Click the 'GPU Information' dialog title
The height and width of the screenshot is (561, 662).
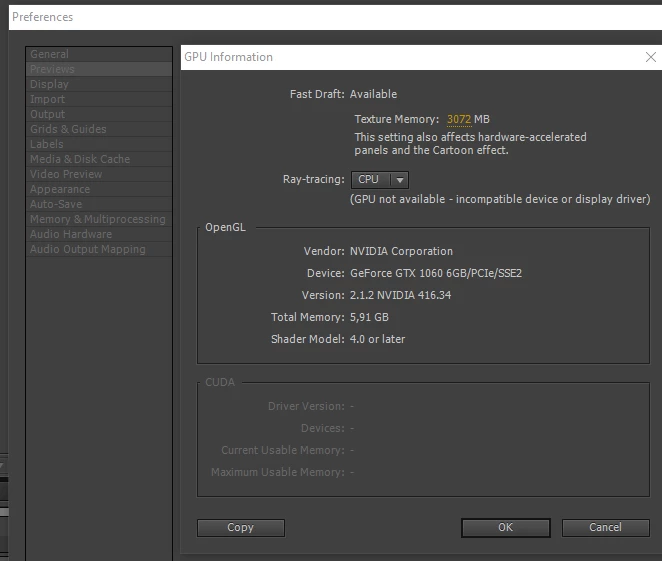coord(228,57)
